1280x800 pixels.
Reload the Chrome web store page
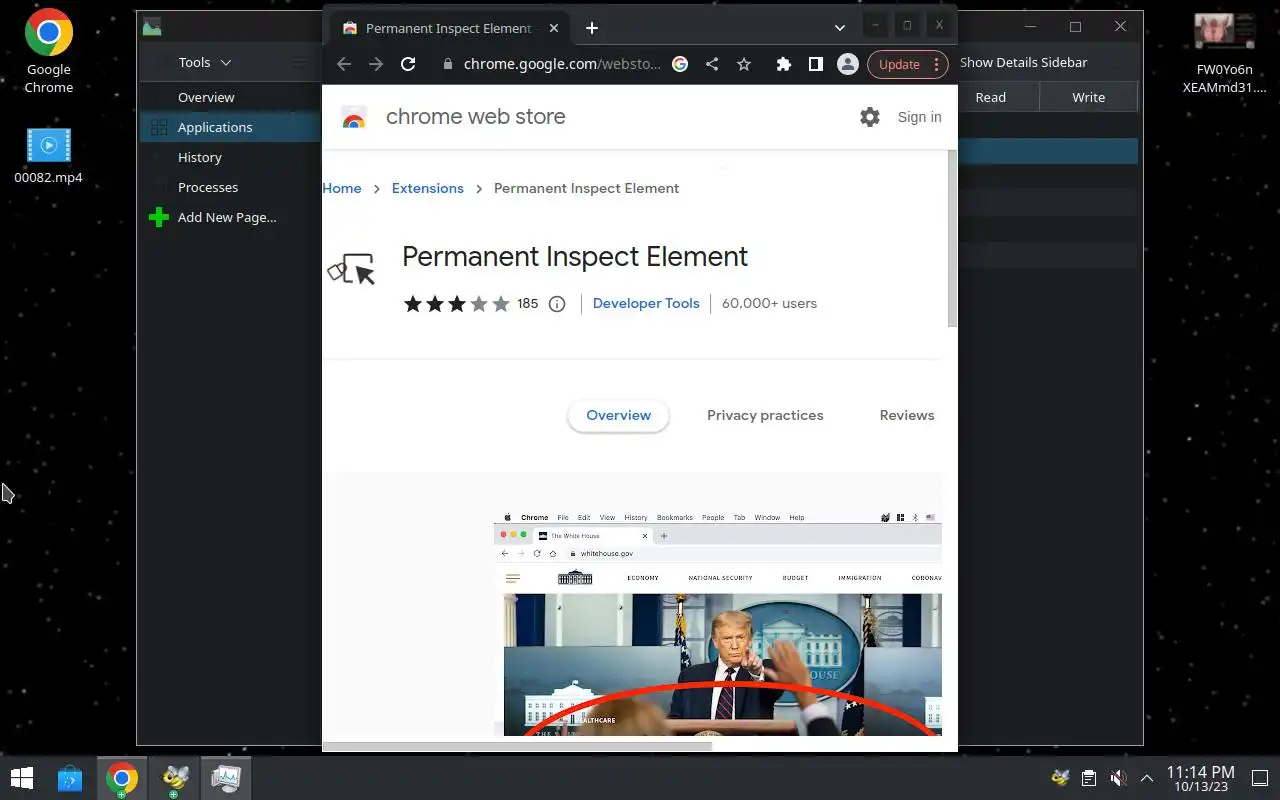coord(408,64)
